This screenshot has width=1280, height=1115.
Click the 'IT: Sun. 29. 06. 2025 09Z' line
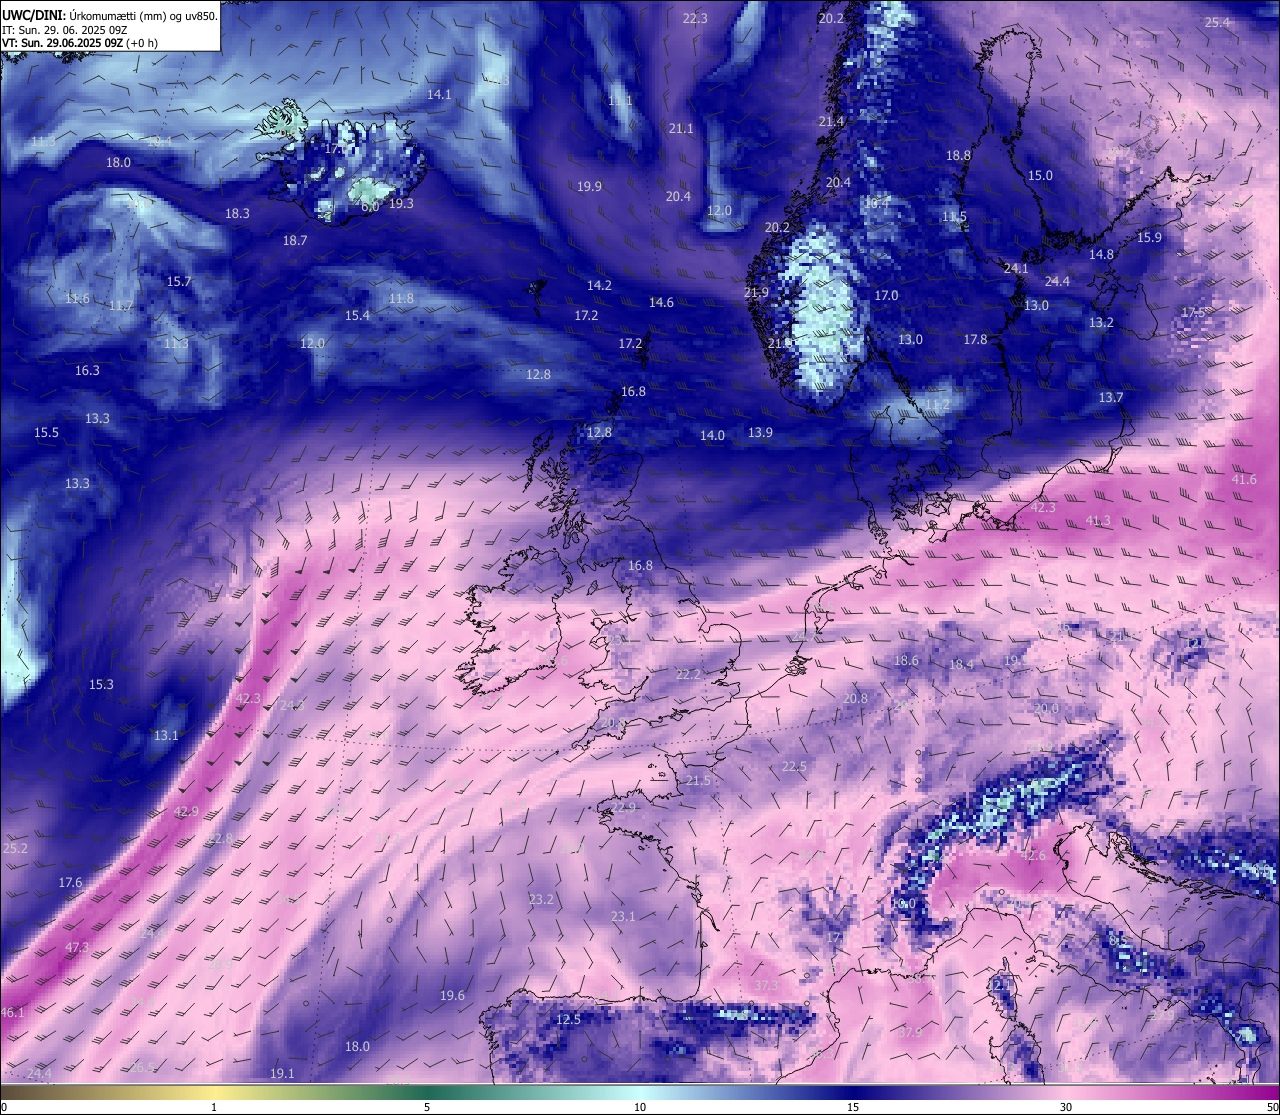tap(65, 30)
